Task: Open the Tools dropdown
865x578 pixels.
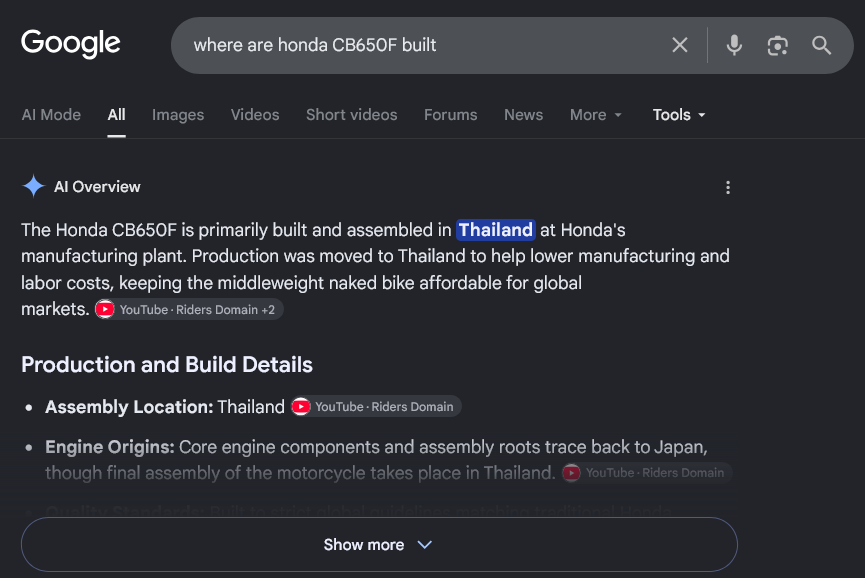Action: (679, 115)
